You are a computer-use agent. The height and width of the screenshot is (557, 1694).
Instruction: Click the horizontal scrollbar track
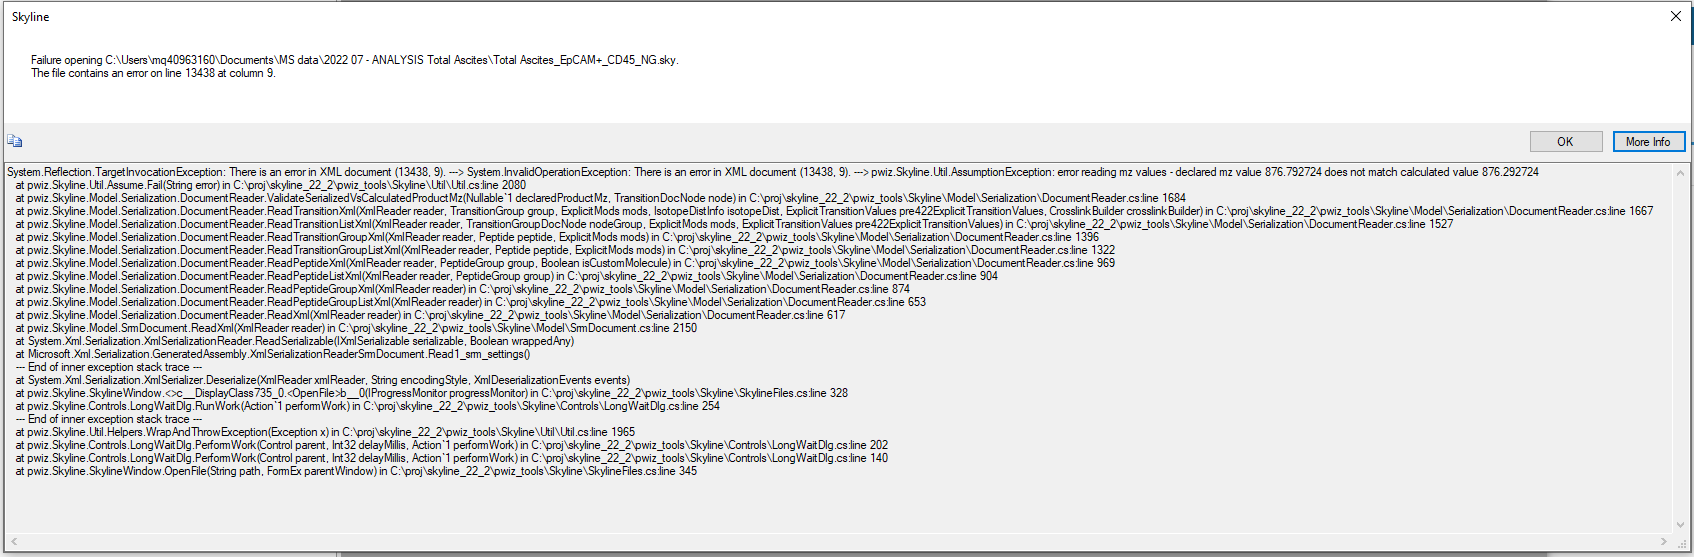click(x=840, y=542)
